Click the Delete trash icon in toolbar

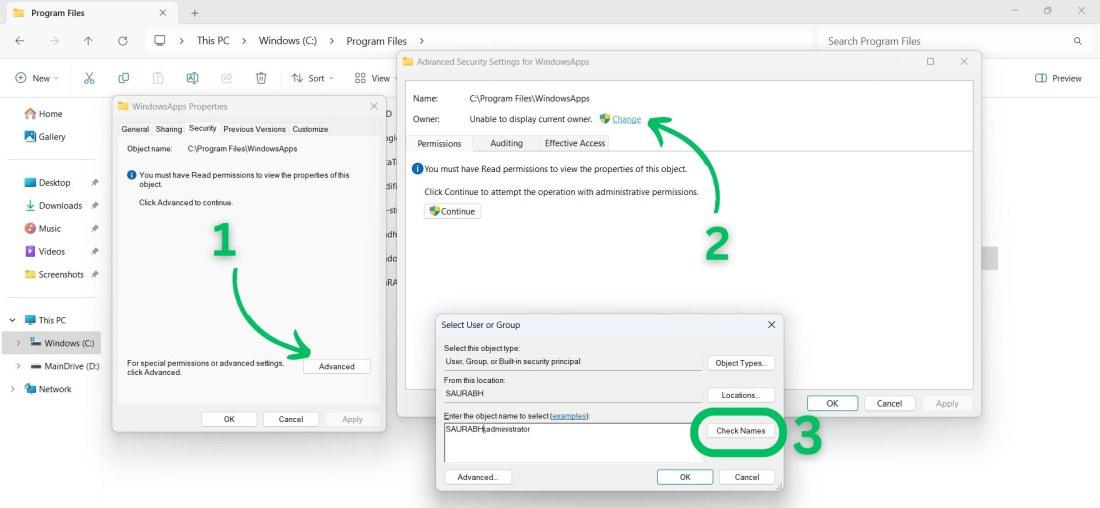(x=261, y=78)
